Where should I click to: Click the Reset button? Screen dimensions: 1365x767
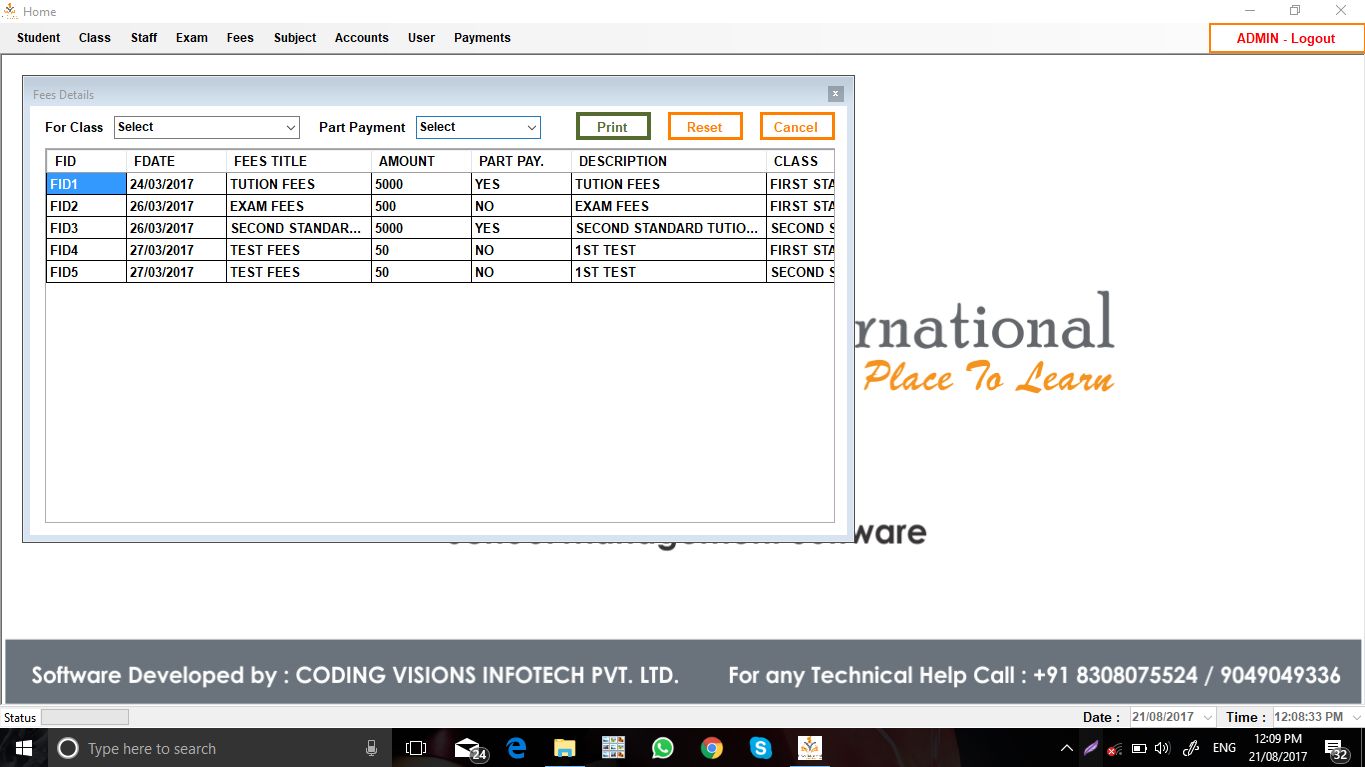pos(705,127)
